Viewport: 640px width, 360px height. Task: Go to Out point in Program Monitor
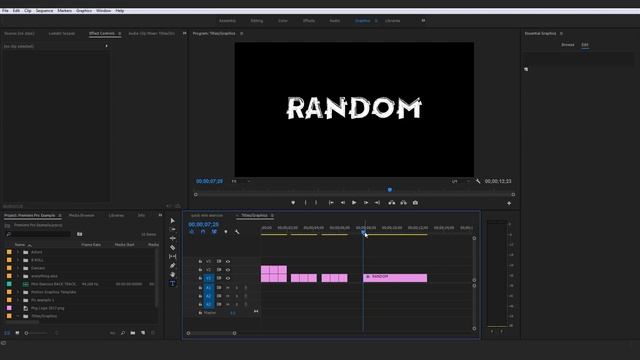pyautogui.click(x=377, y=202)
